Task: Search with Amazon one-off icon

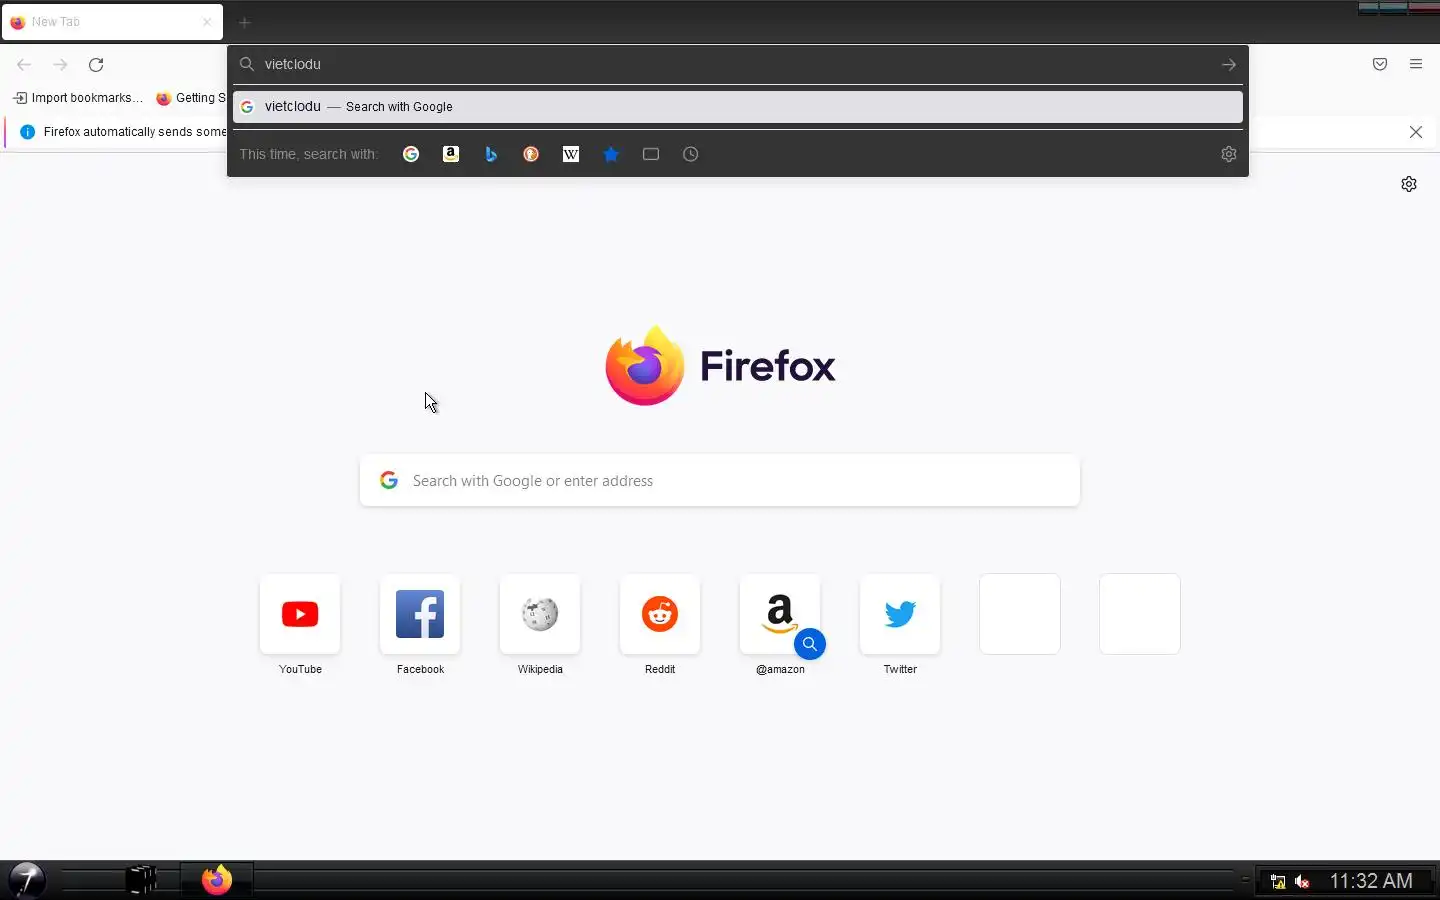Action: coord(451,154)
